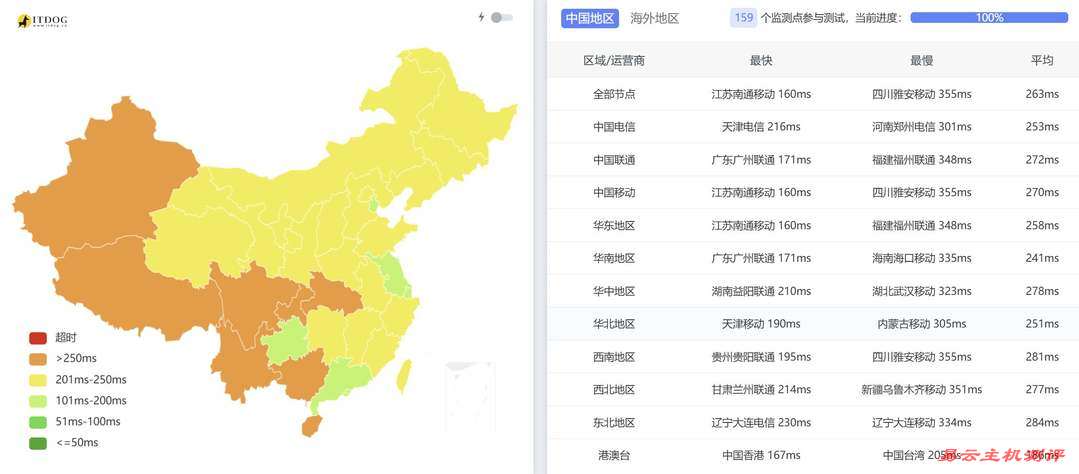This screenshot has width=1079, height=474.
Task: Select the 全部节点 row label
Action: tap(614, 94)
